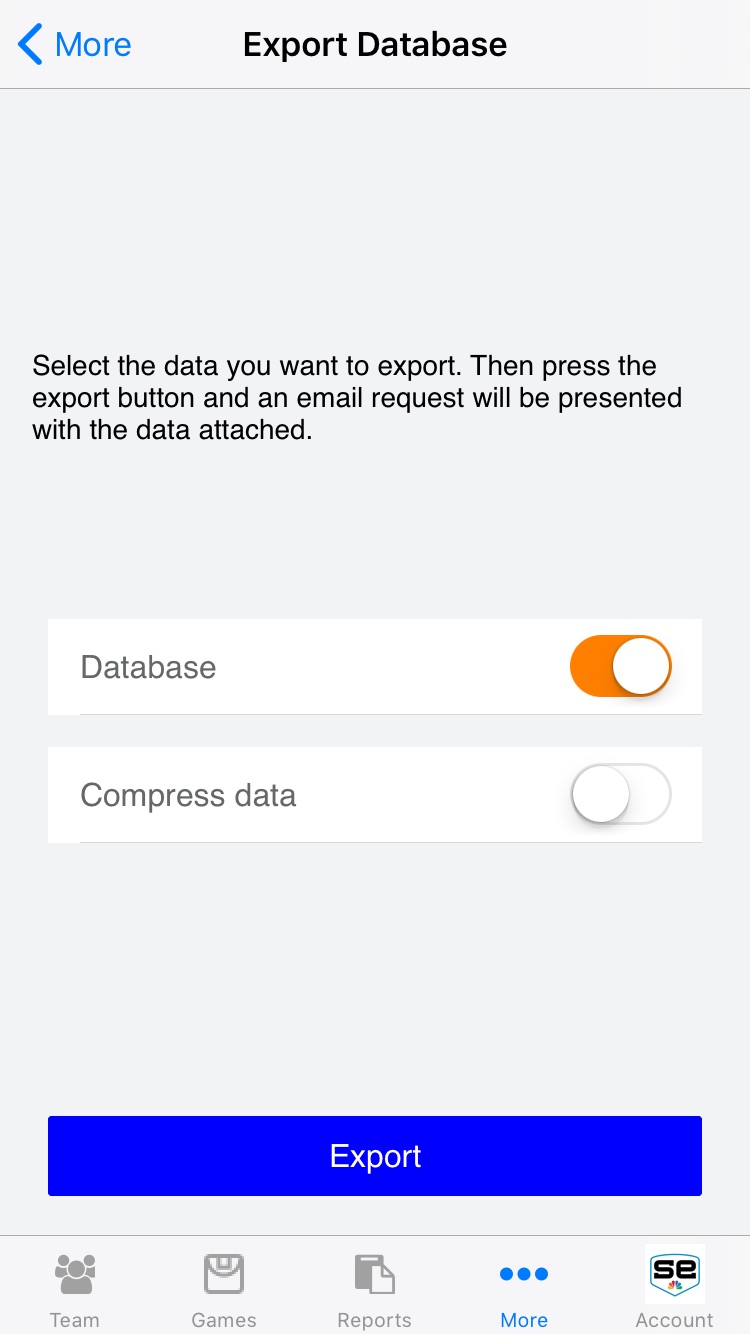This screenshot has width=750, height=1334.
Task: Open the Account SE logo icon
Action: [x=675, y=1273]
